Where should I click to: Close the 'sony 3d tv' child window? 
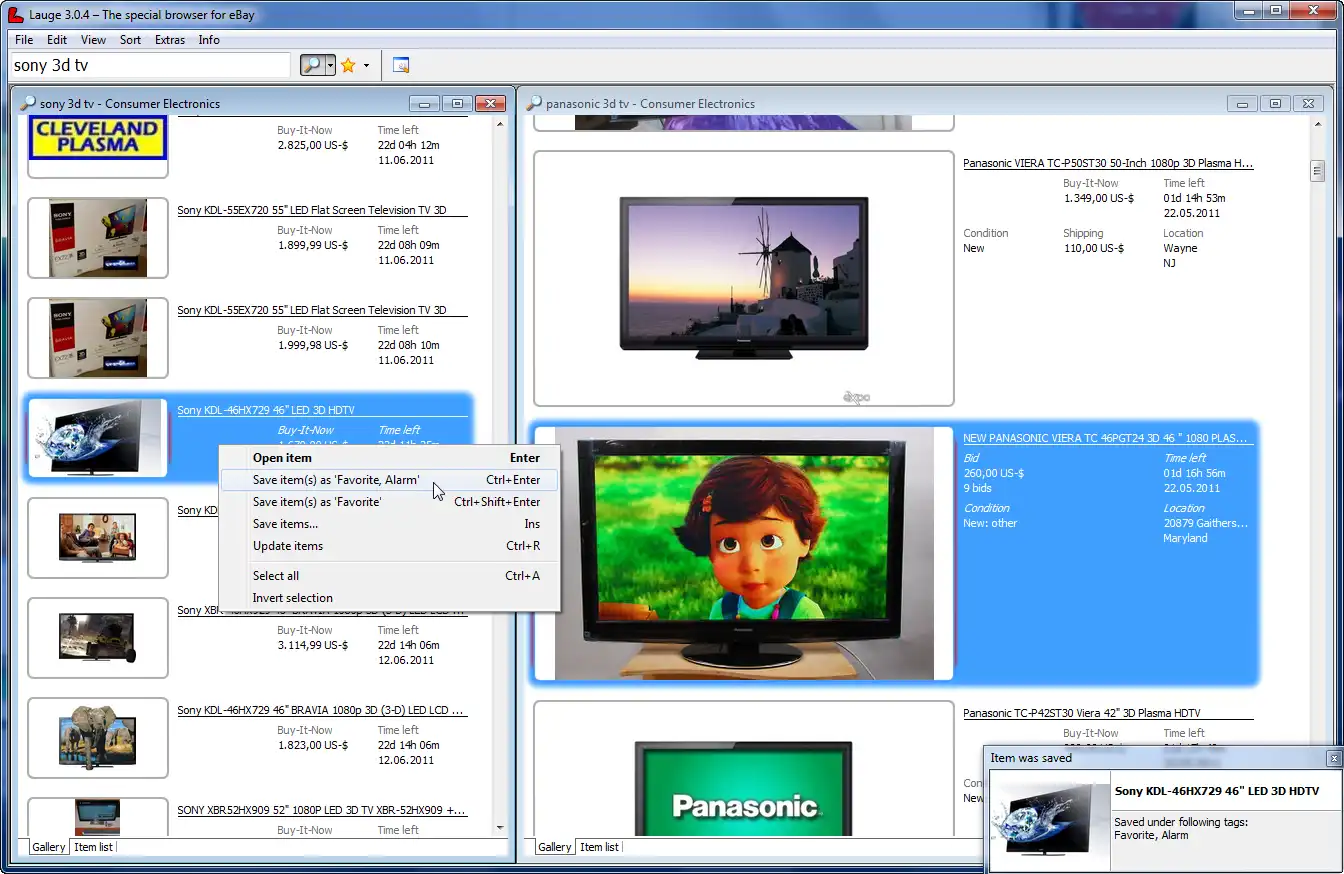tap(490, 104)
